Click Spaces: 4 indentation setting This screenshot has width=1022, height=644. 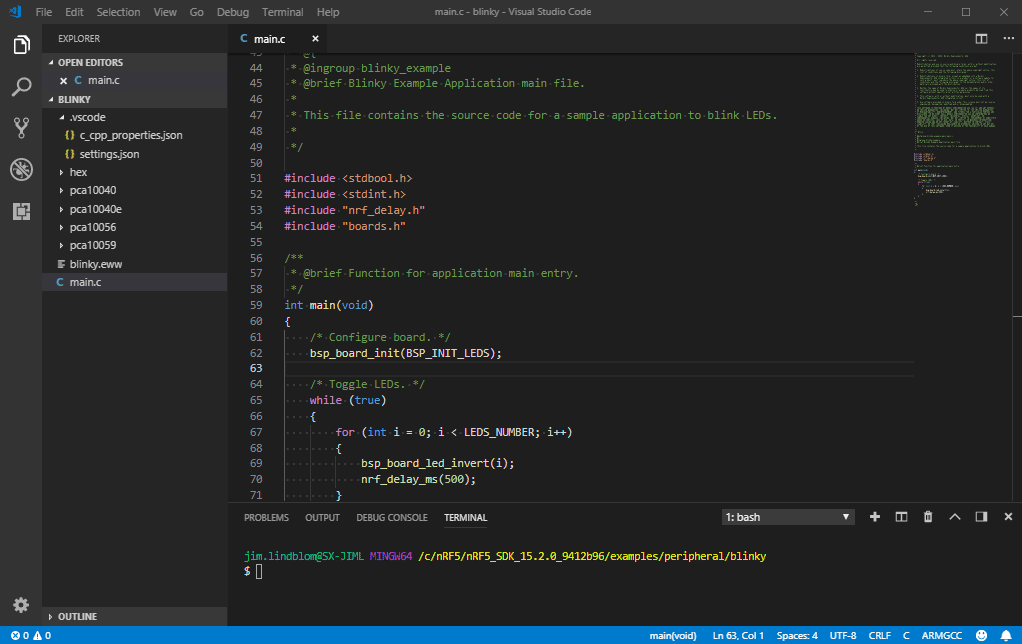pyautogui.click(x=796, y=636)
